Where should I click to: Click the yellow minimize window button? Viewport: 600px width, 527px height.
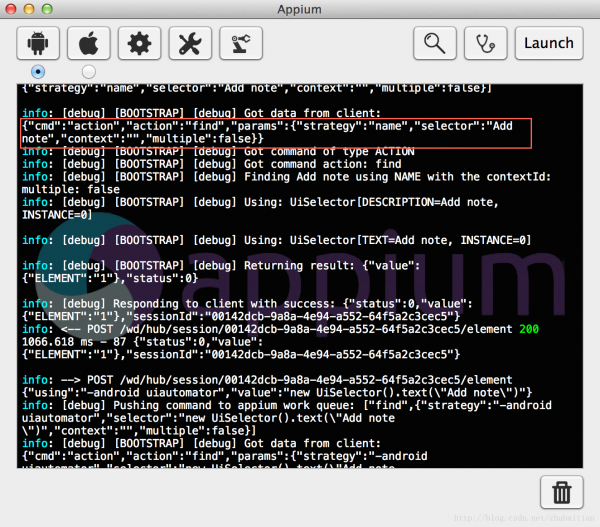coord(29,9)
